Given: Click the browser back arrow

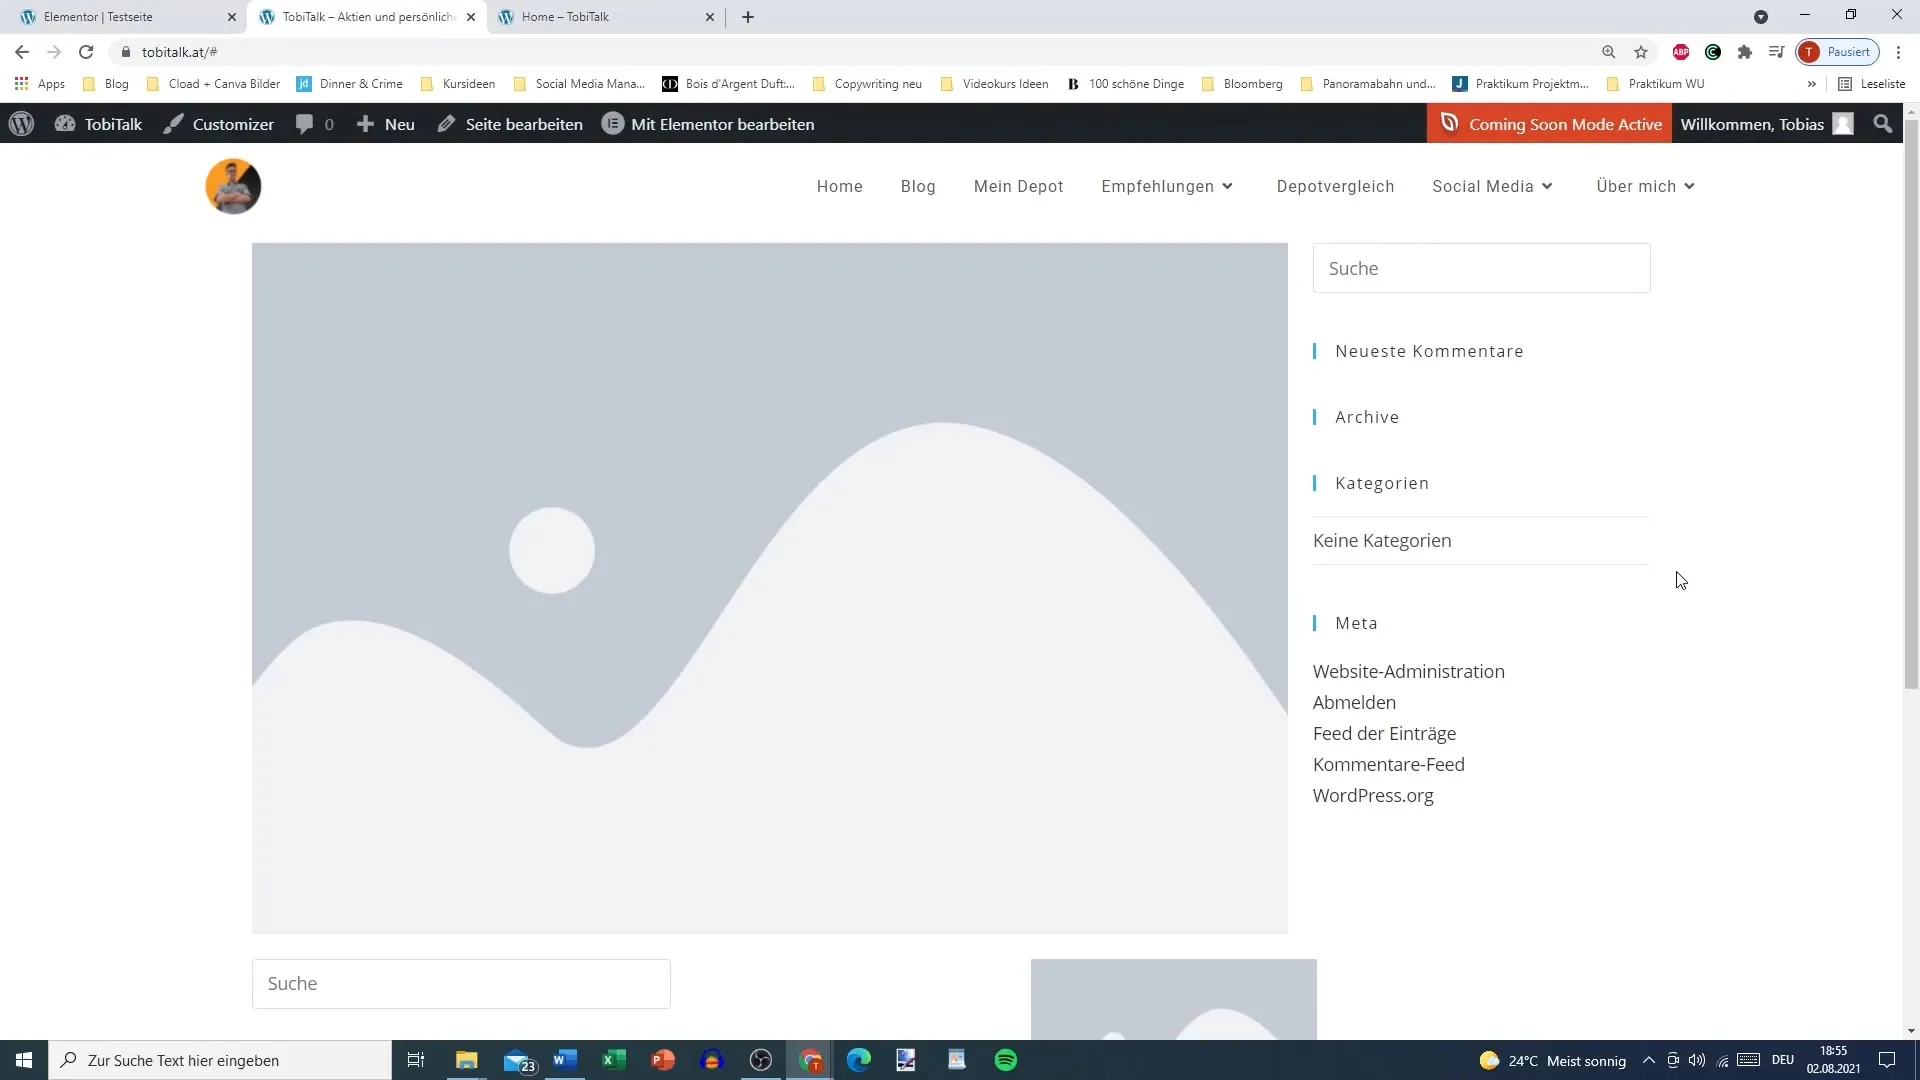Looking at the screenshot, I should (22, 52).
